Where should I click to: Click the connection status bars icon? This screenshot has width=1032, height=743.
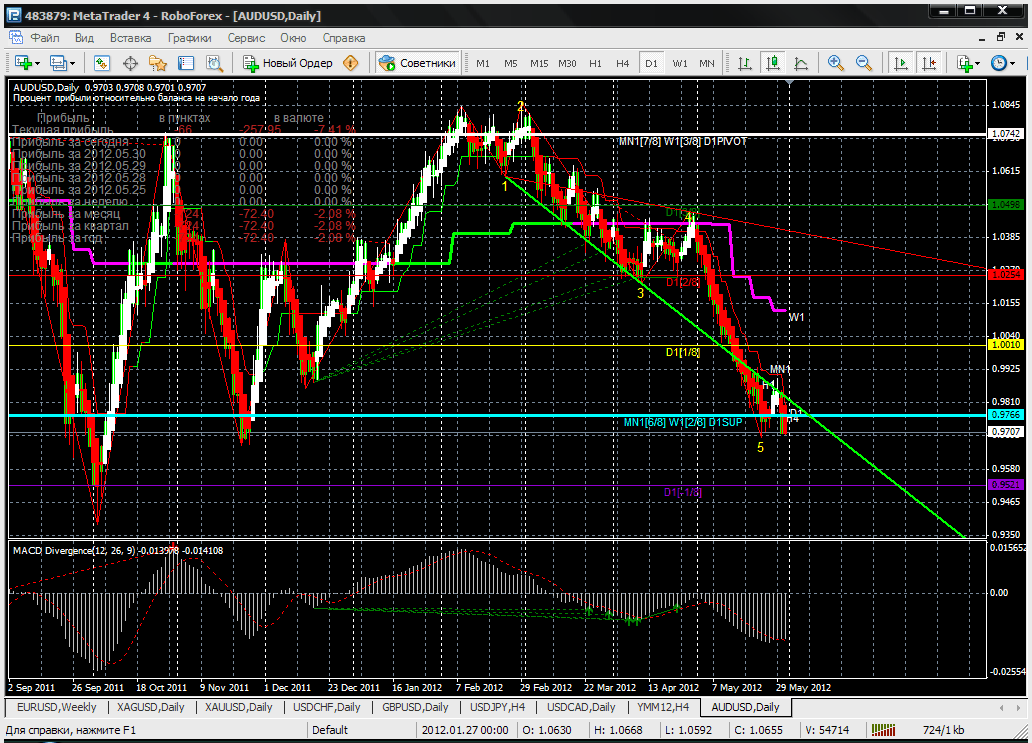(883, 730)
